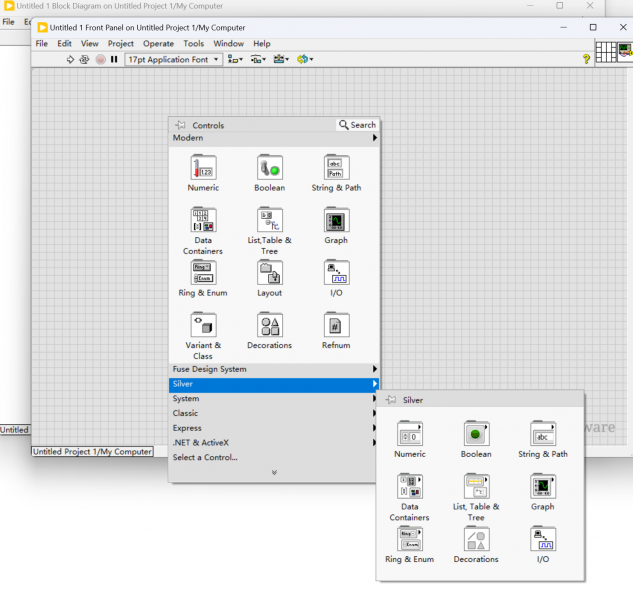Expand the Express palette category
The height and width of the screenshot is (600, 633).
272,428
